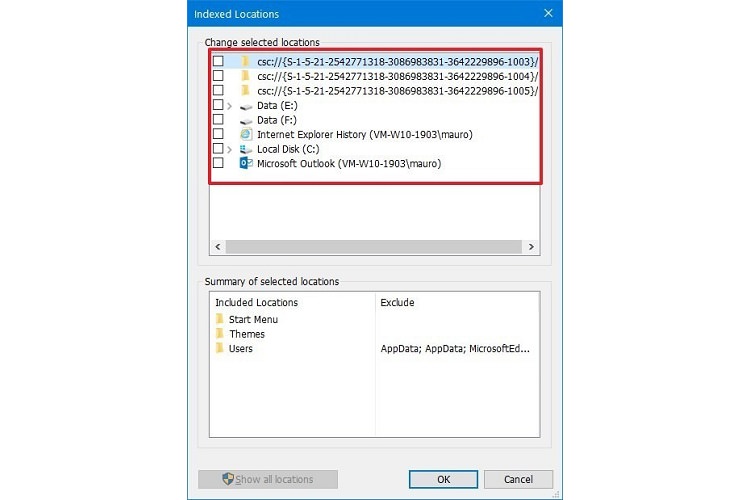Expand the Local Disk (C:) tree node
The width and height of the screenshot is (750, 500).
click(231, 149)
